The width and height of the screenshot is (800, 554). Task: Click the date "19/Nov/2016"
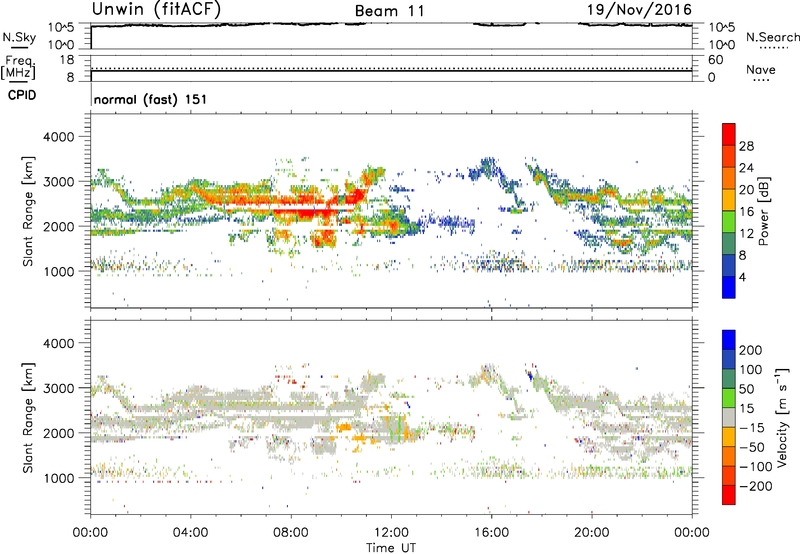[639, 10]
